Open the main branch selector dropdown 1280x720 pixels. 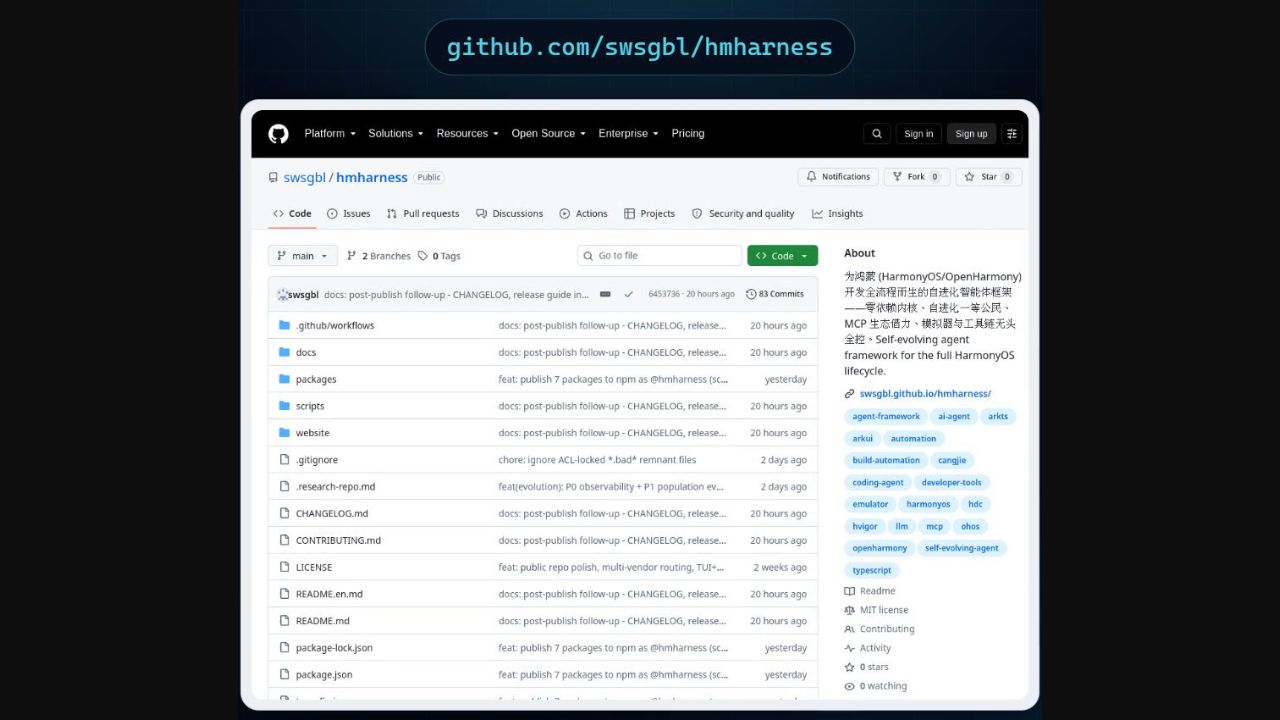(x=303, y=256)
